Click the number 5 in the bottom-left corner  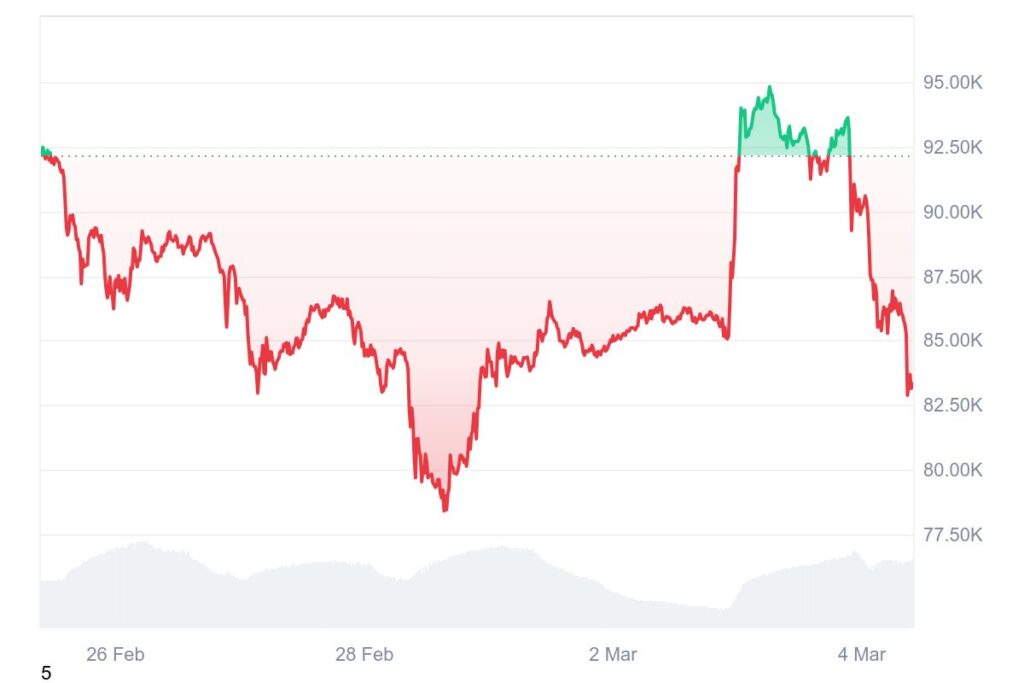46,674
